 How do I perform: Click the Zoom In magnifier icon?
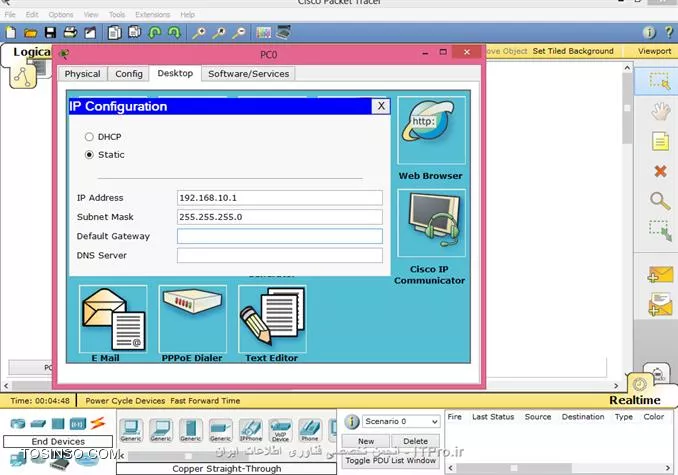198,33
